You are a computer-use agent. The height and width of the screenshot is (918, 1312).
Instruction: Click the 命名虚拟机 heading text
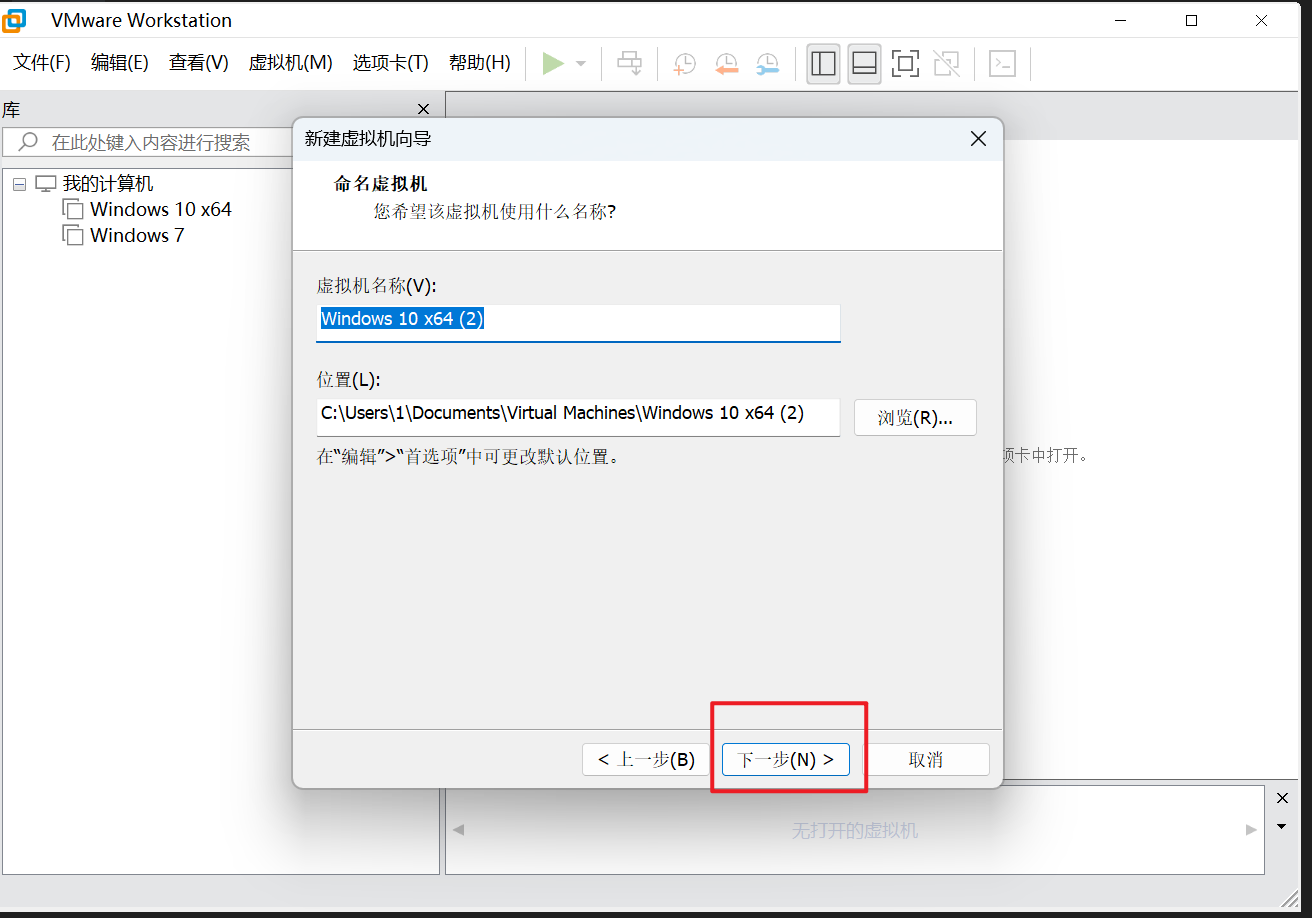tap(380, 185)
